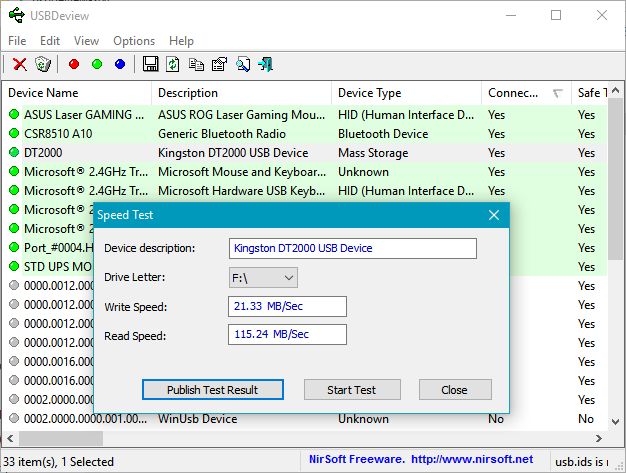Open the Edit menu
Viewport: 626px width, 473px height.
pos(50,41)
